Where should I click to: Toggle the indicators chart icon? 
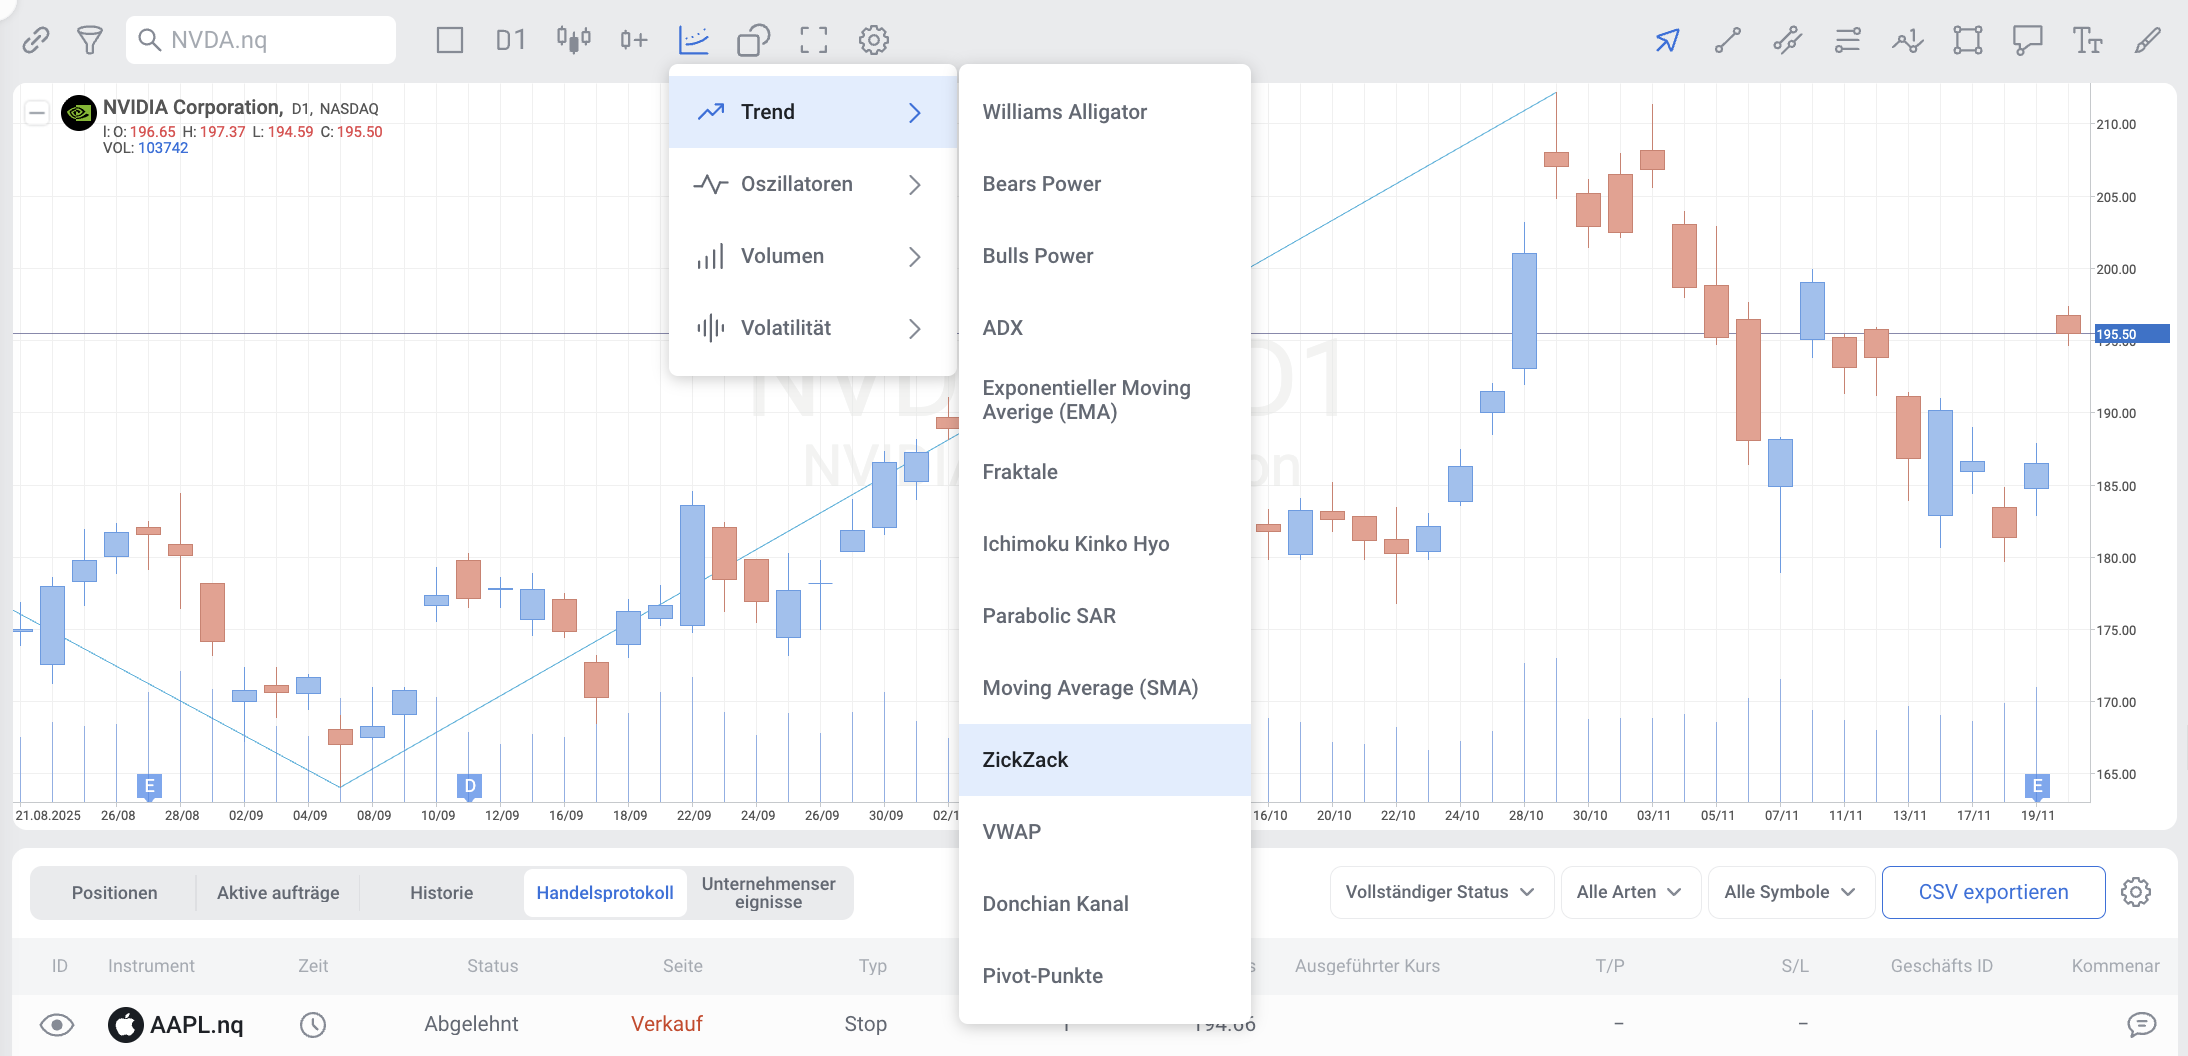pyautogui.click(x=694, y=40)
